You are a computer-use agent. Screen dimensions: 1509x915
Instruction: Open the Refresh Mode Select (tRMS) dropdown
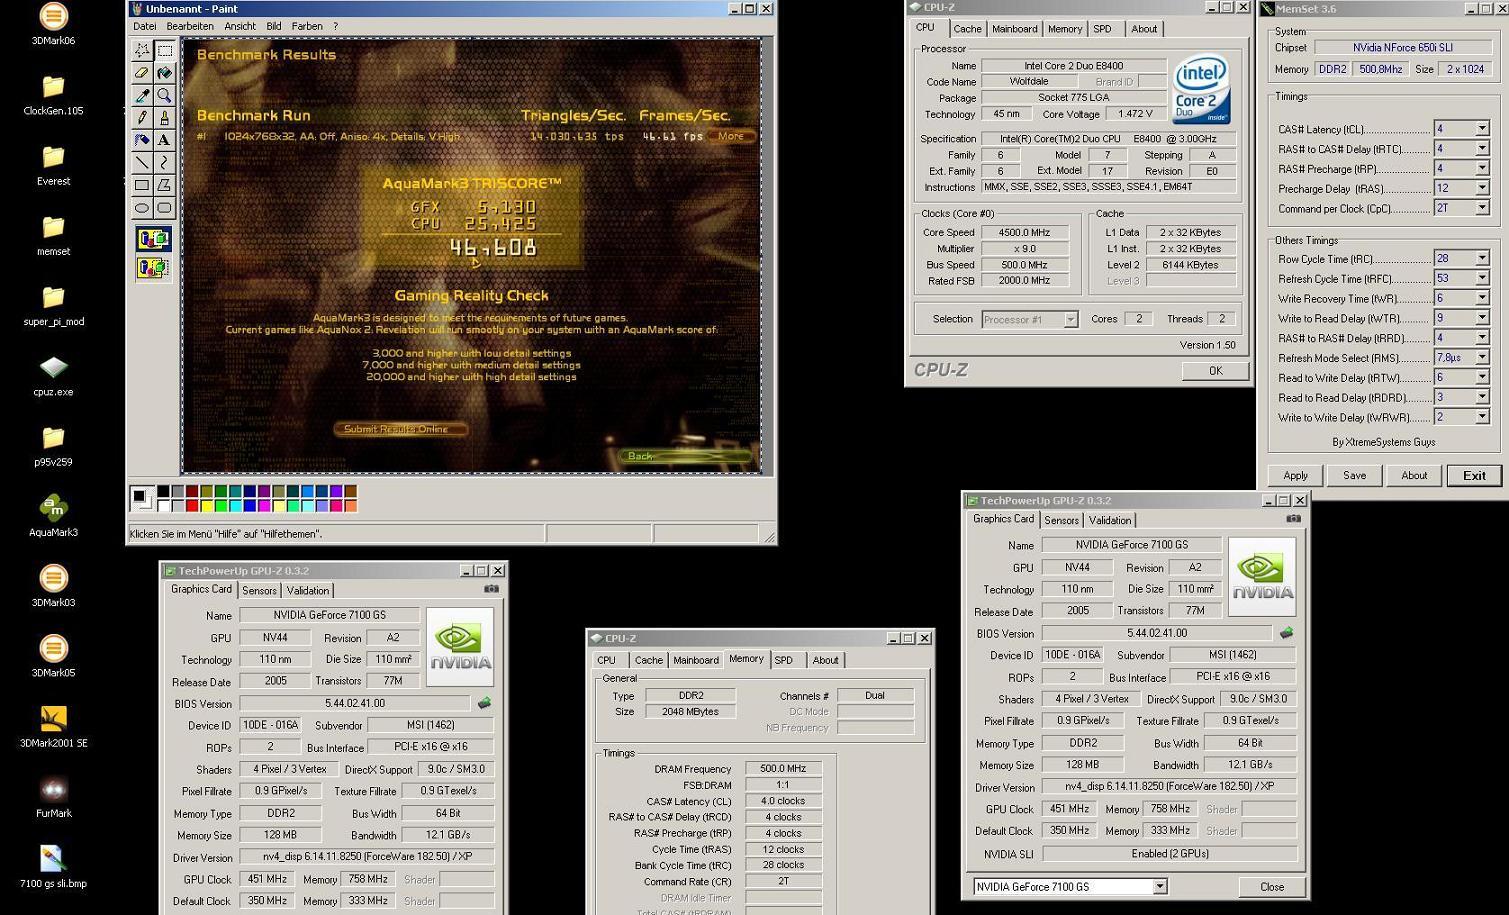click(x=1482, y=357)
